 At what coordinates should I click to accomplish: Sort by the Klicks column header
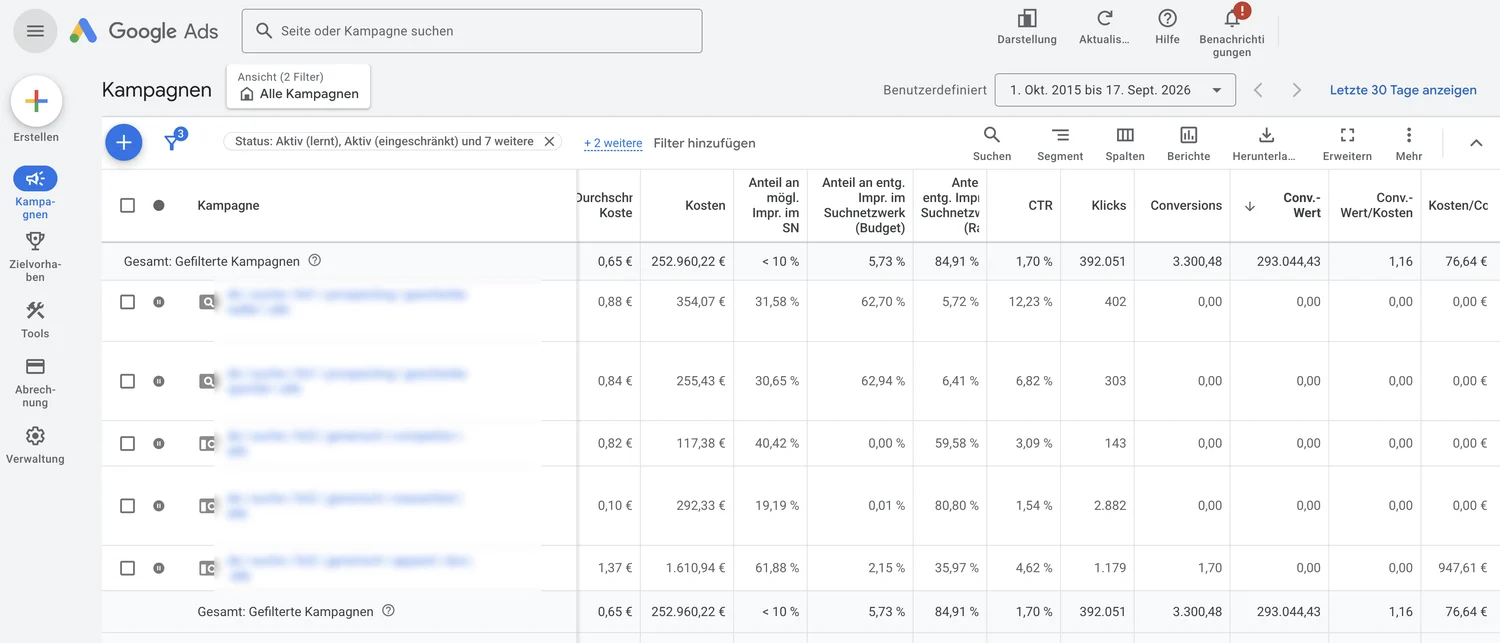(x=1109, y=205)
